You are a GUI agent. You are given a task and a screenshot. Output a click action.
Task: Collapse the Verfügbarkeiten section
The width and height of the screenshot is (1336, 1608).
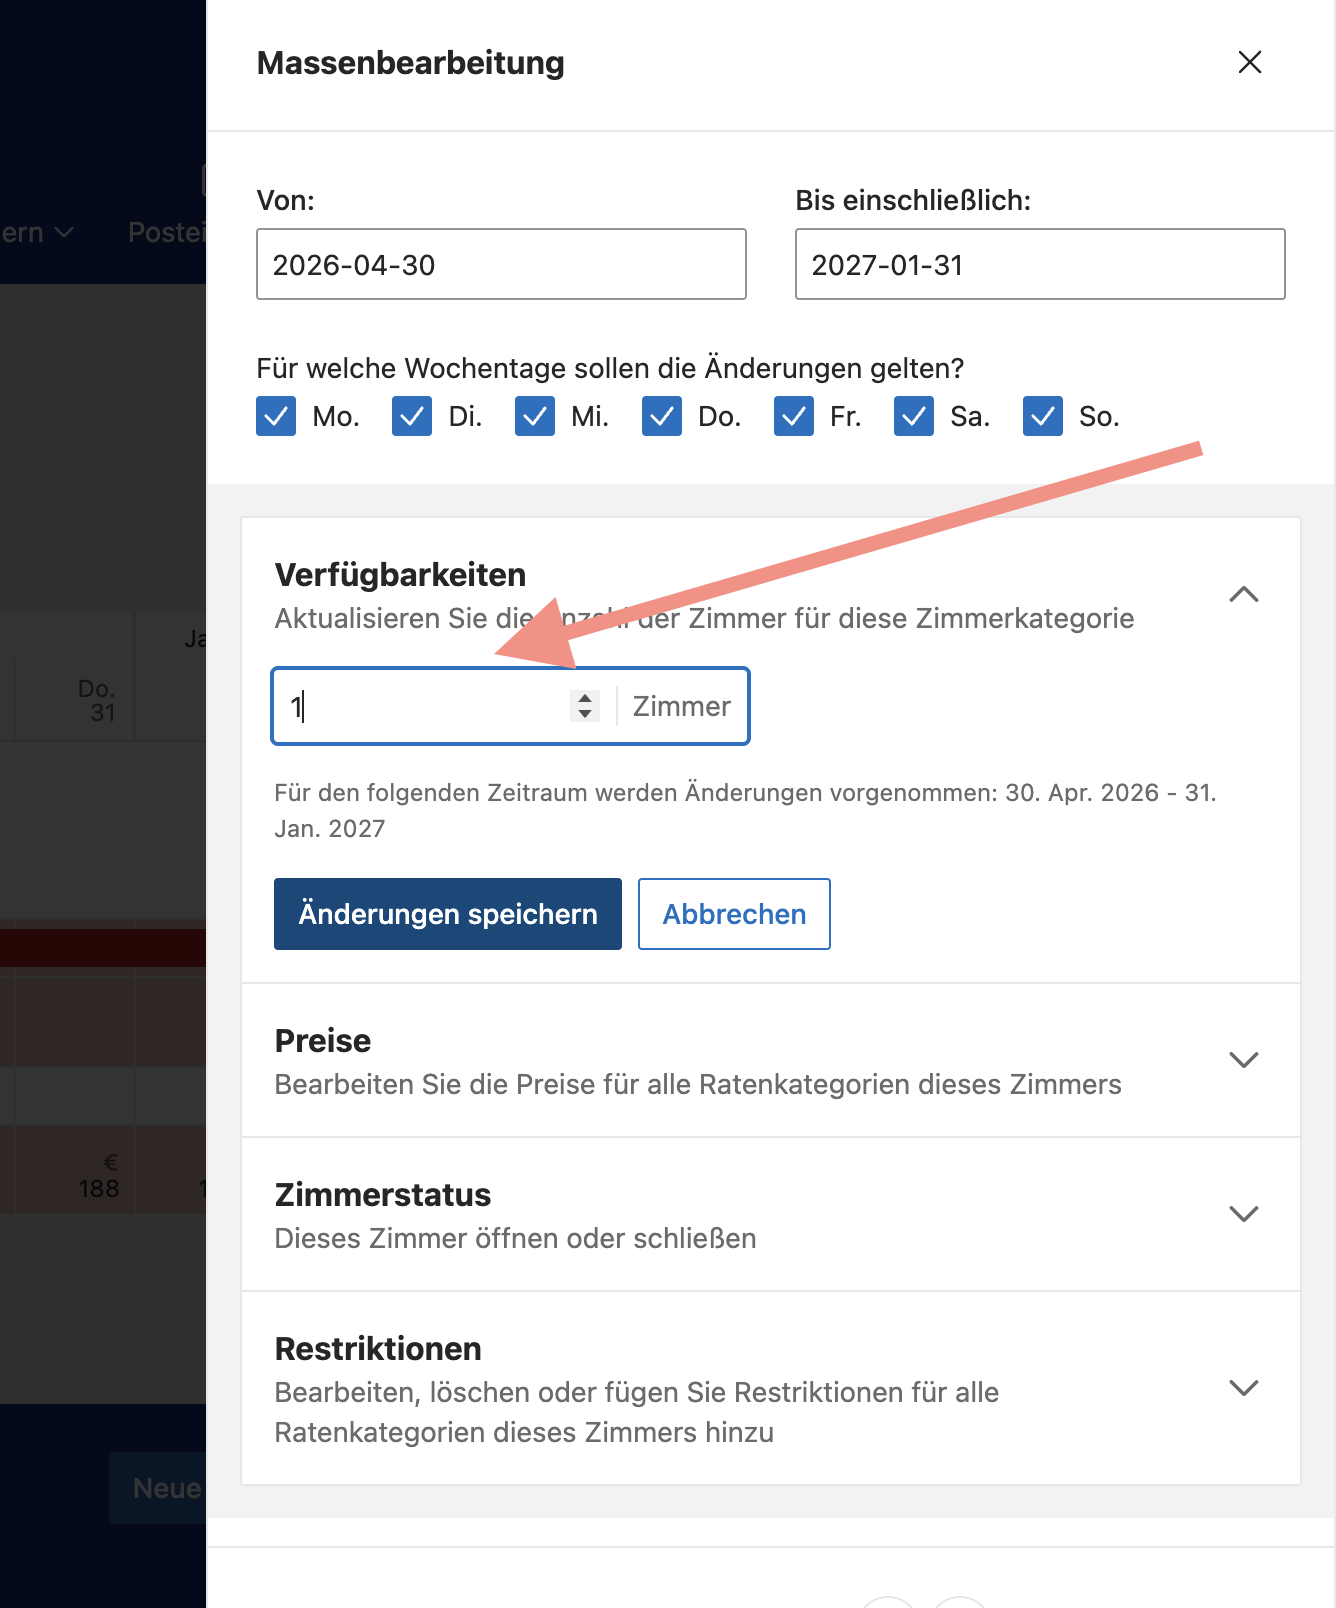(x=1243, y=595)
